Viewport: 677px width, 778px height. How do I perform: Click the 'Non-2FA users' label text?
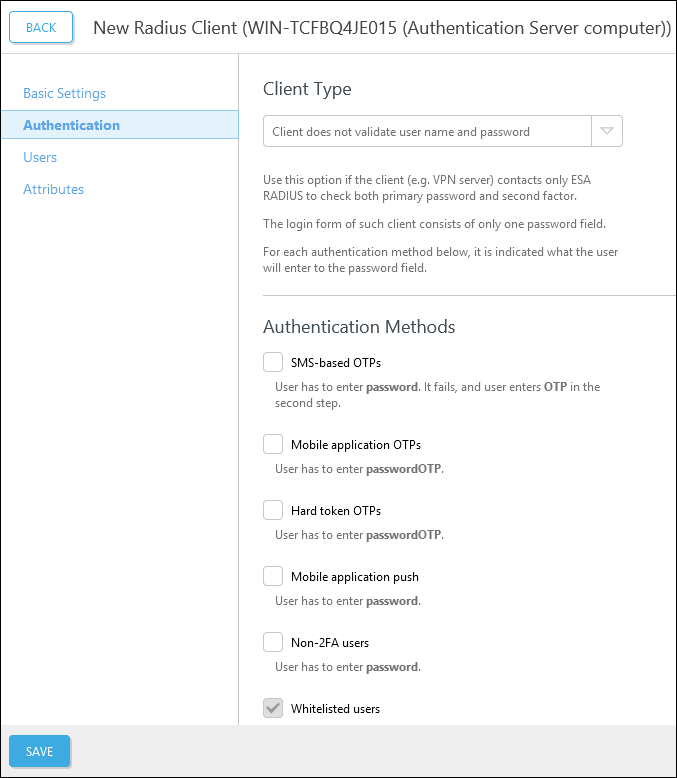pos(330,642)
